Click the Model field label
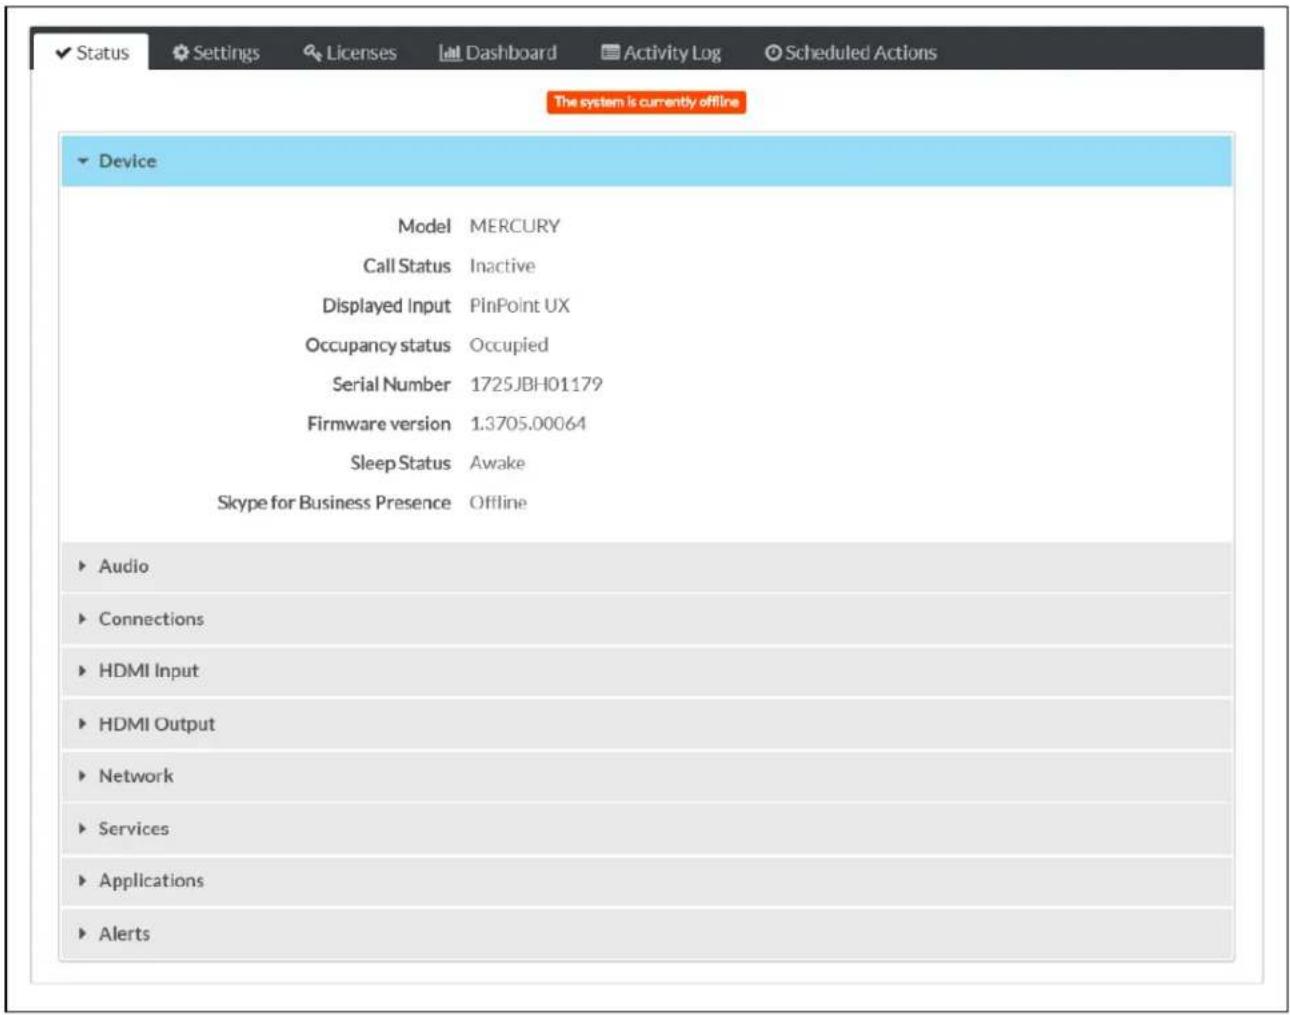The width and height of the screenshot is (1290, 1015). click(424, 226)
